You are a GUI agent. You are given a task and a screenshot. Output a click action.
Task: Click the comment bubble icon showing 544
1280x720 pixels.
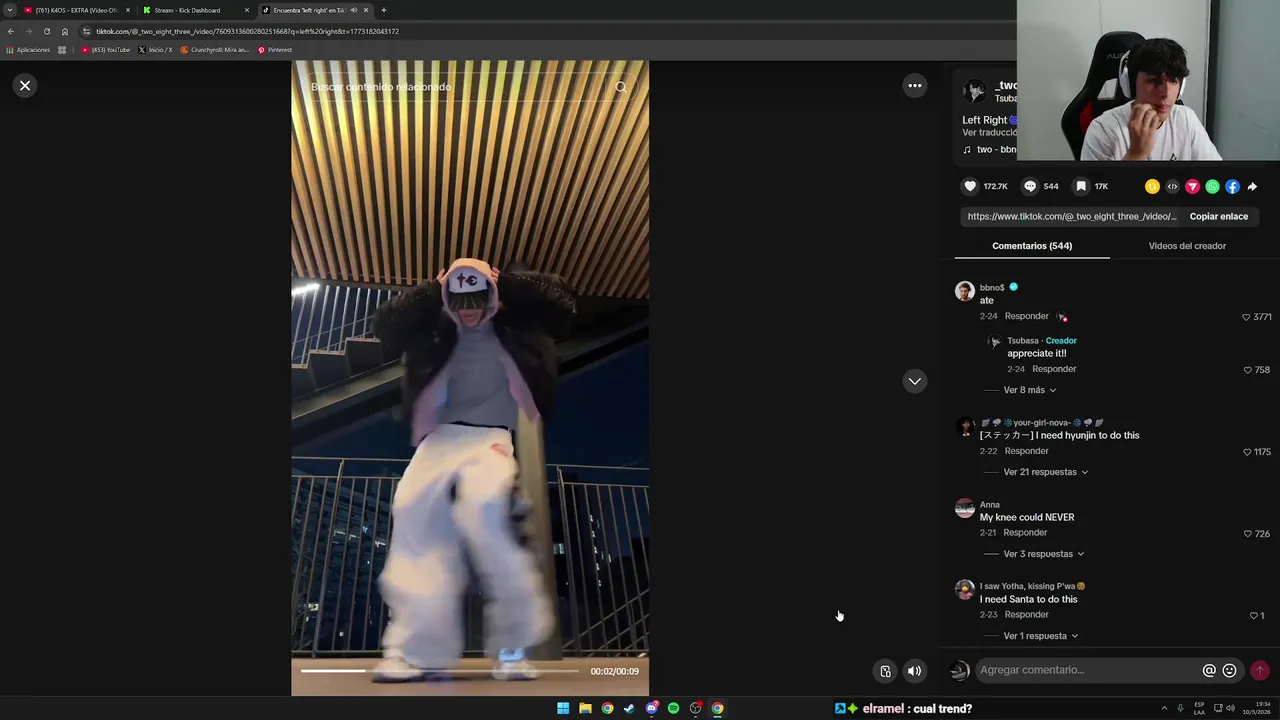[x=1030, y=186]
